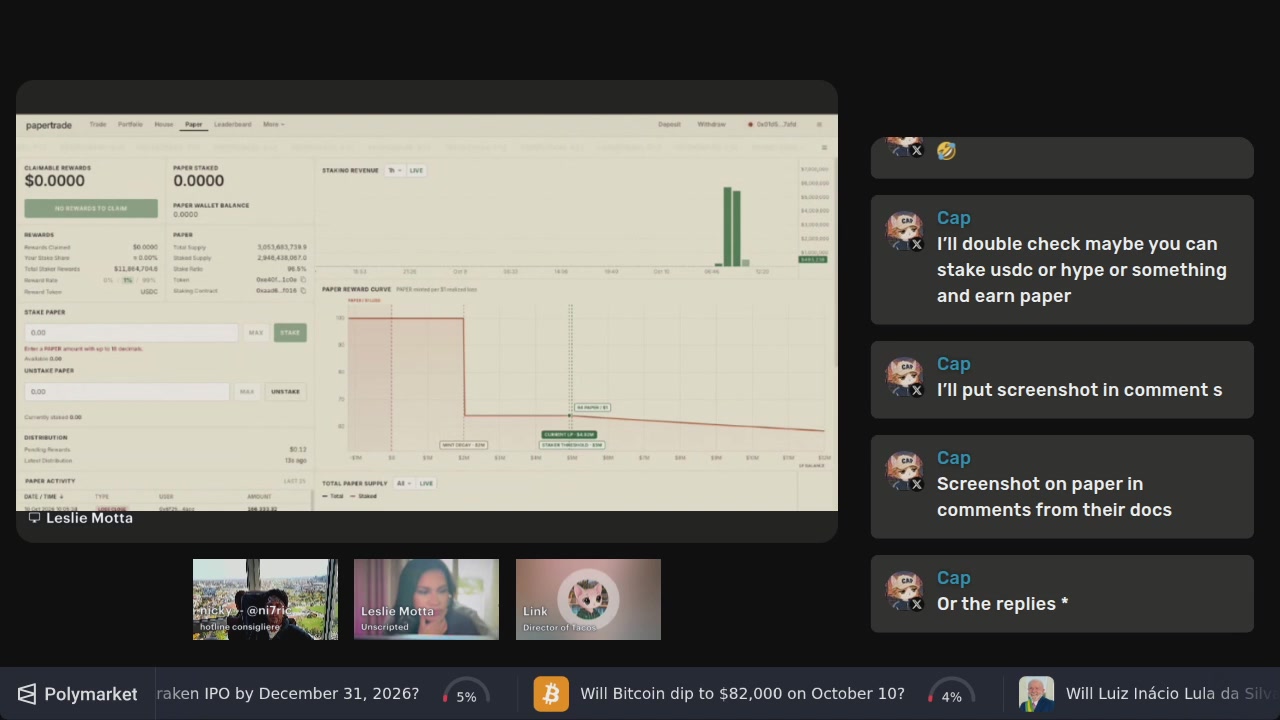Open the Kraken IPO market in the ticker
Screen dimensions: 1280x720
(288, 694)
